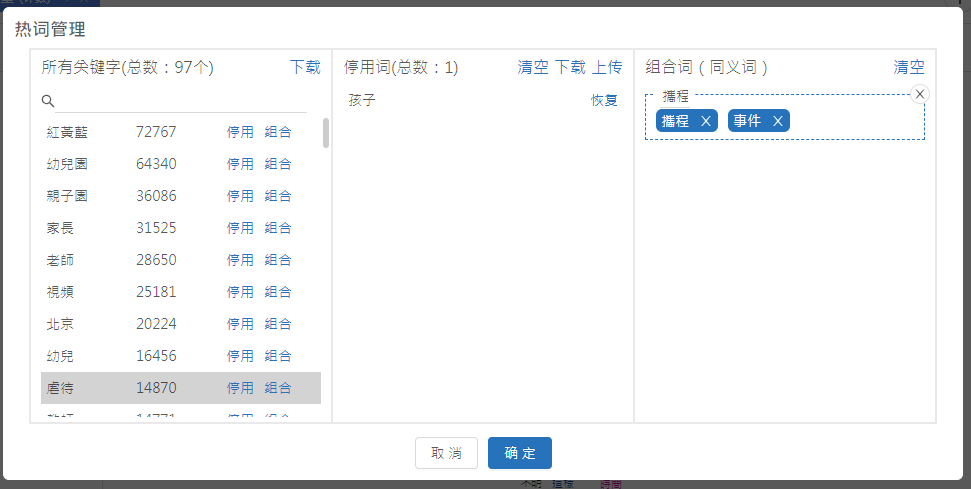Disable the keyword 老師
The image size is (971, 489).
pyautogui.click(x=240, y=260)
